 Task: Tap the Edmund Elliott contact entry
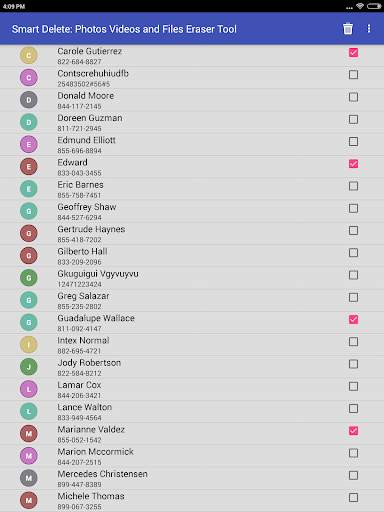[192, 144]
